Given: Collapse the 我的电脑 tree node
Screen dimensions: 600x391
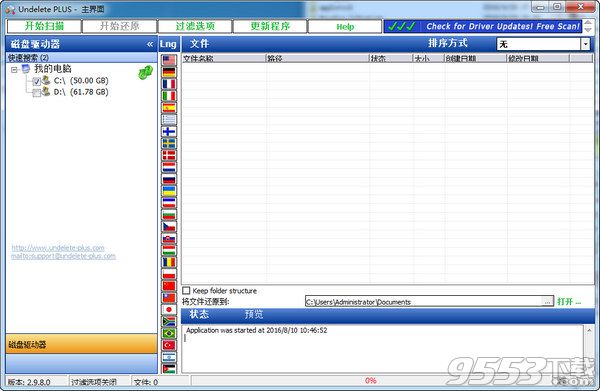Looking at the screenshot, I should click(14, 70).
